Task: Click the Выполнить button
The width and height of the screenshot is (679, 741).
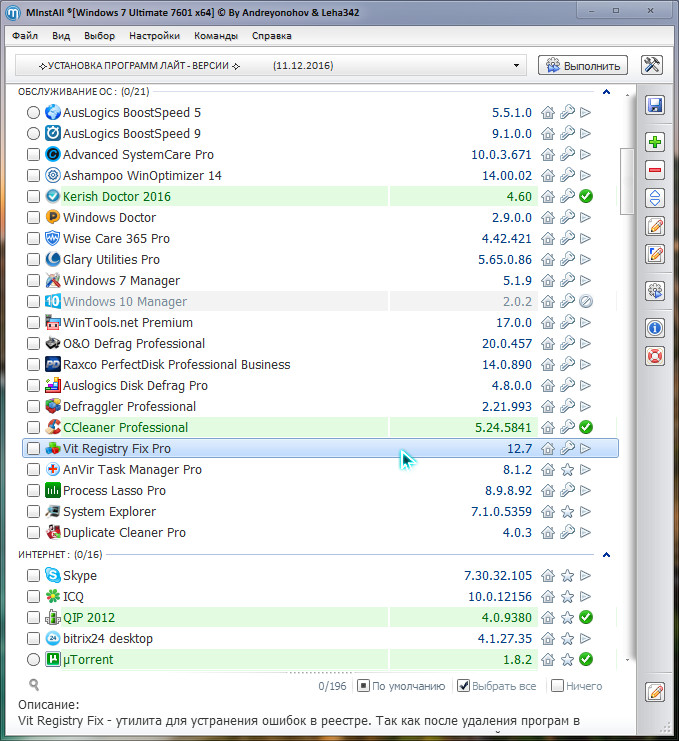Action: click(583, 65)
